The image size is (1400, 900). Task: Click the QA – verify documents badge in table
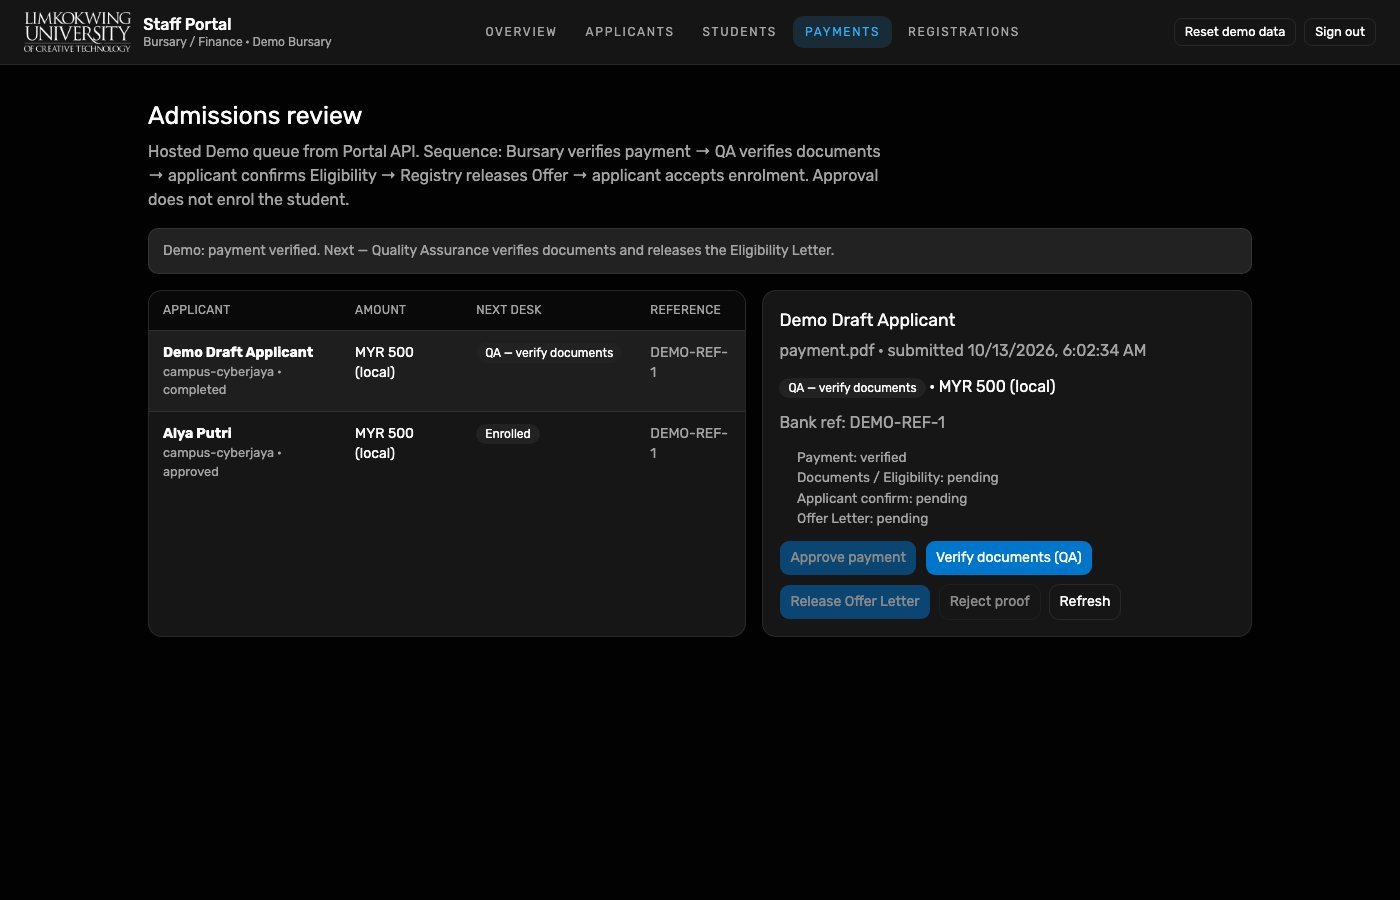click(549, 353)
